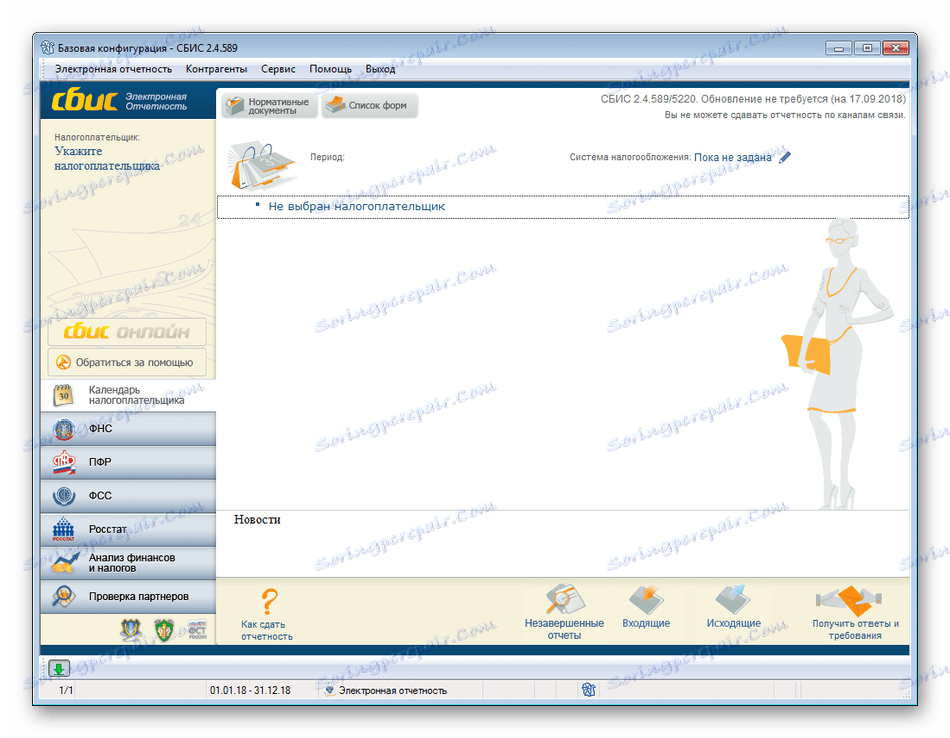Click the green download arrow icon
Viewport: 950px width, 738px height.
pos(59,668)
